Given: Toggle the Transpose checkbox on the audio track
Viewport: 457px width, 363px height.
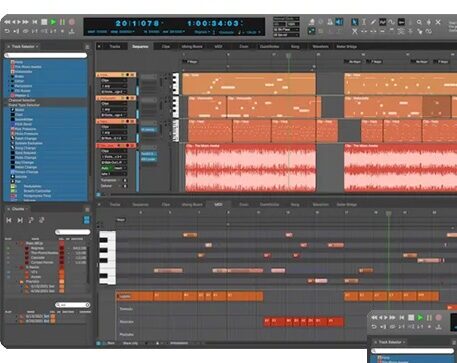Looking at the screenshot, I should (125, 180).
